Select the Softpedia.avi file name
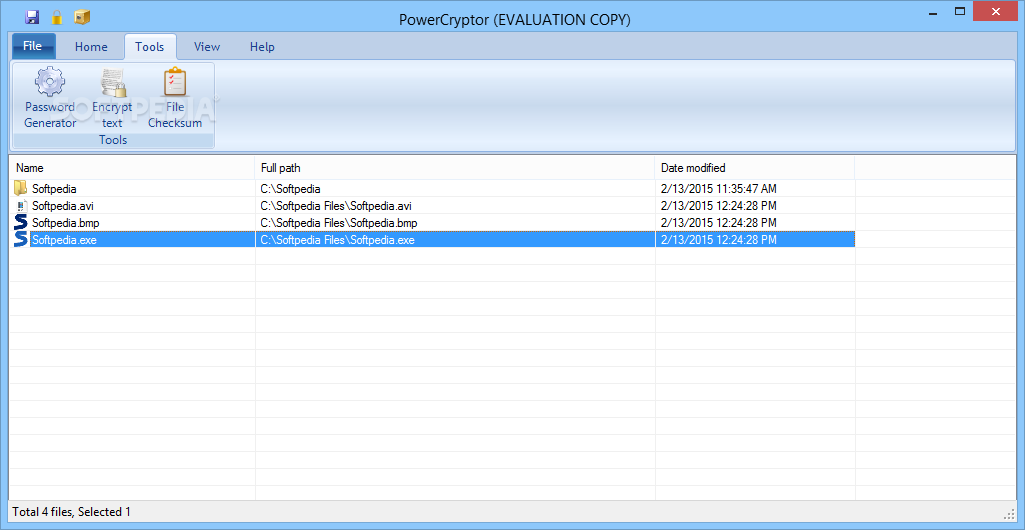This screenshot has width=1025, height=530. [x=63, y=206]
